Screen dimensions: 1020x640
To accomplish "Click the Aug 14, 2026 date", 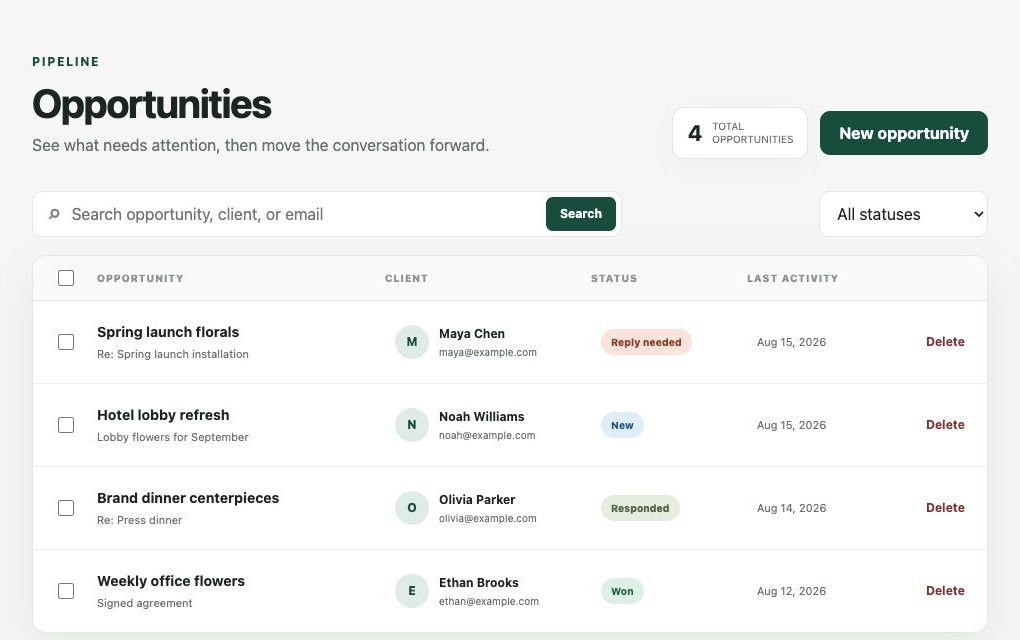I will point(792,508).
